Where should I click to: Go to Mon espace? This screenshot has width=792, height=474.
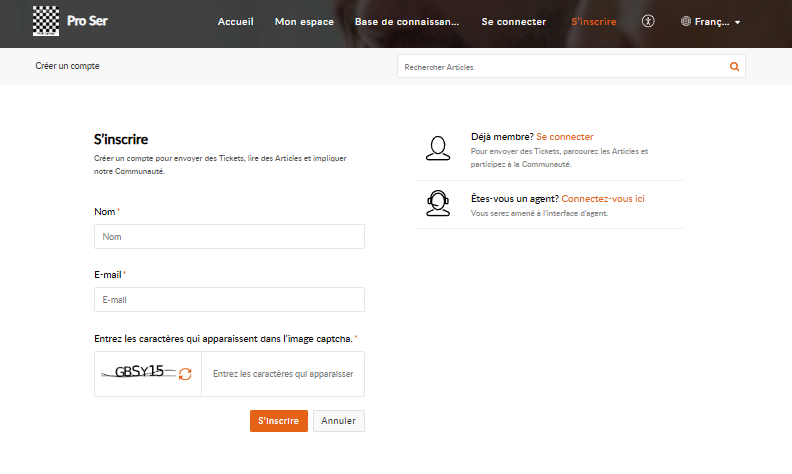pos(304,21)
